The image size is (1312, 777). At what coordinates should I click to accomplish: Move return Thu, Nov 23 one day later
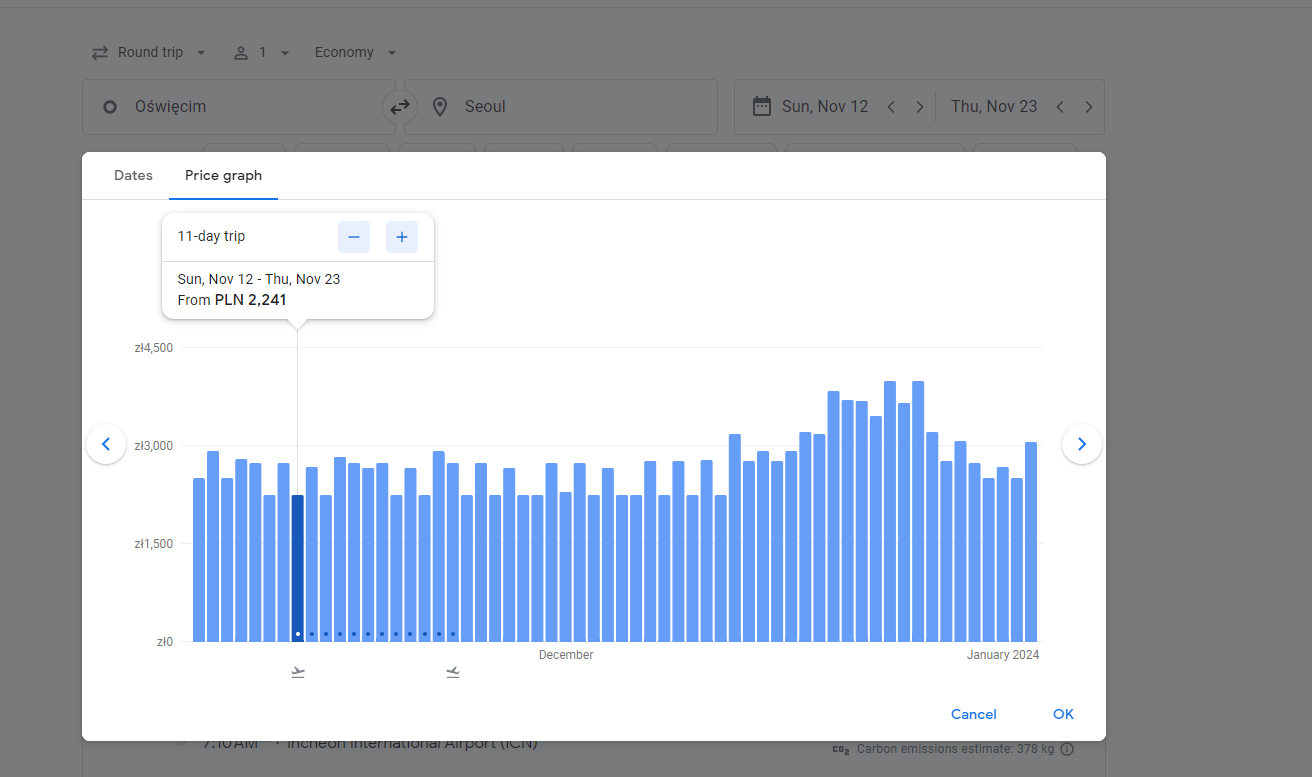coord(1089,107)
